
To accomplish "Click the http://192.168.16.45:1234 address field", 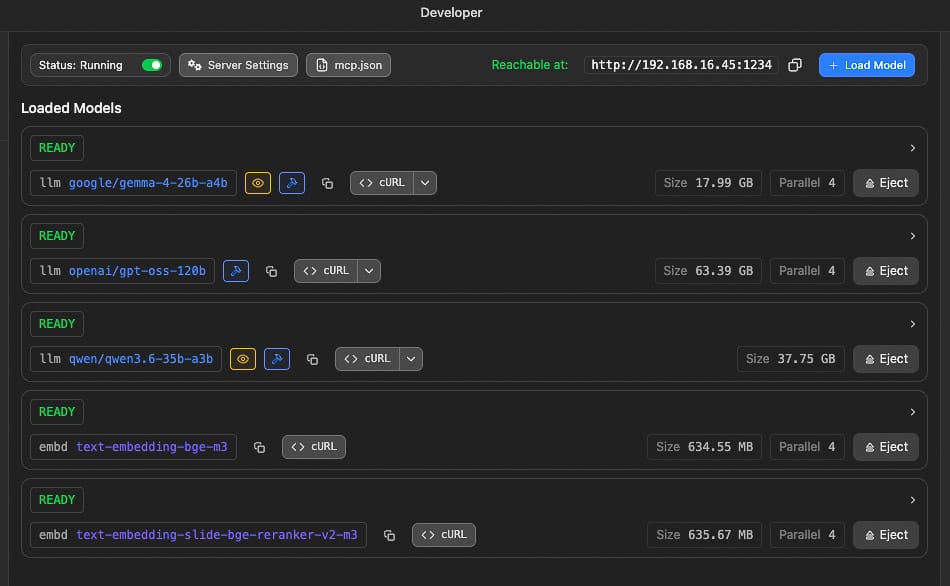I will 681,65.
